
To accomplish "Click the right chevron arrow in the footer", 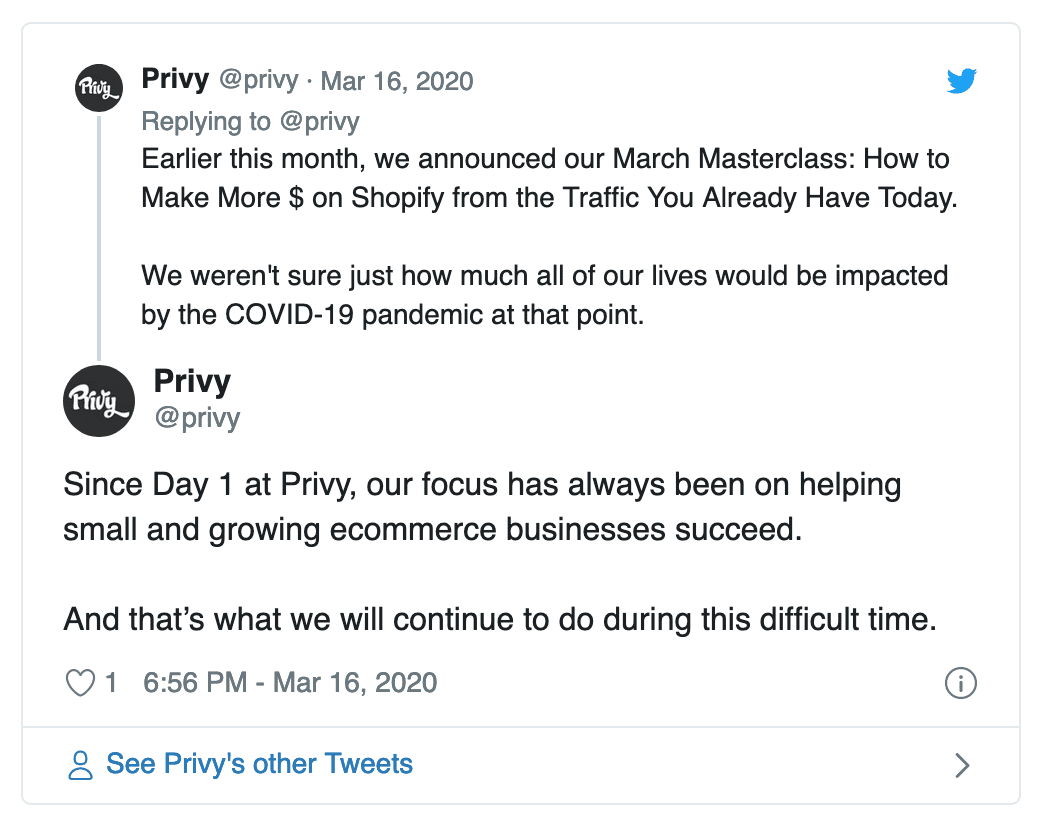I will pyautogui.click(x=962, y=765).
